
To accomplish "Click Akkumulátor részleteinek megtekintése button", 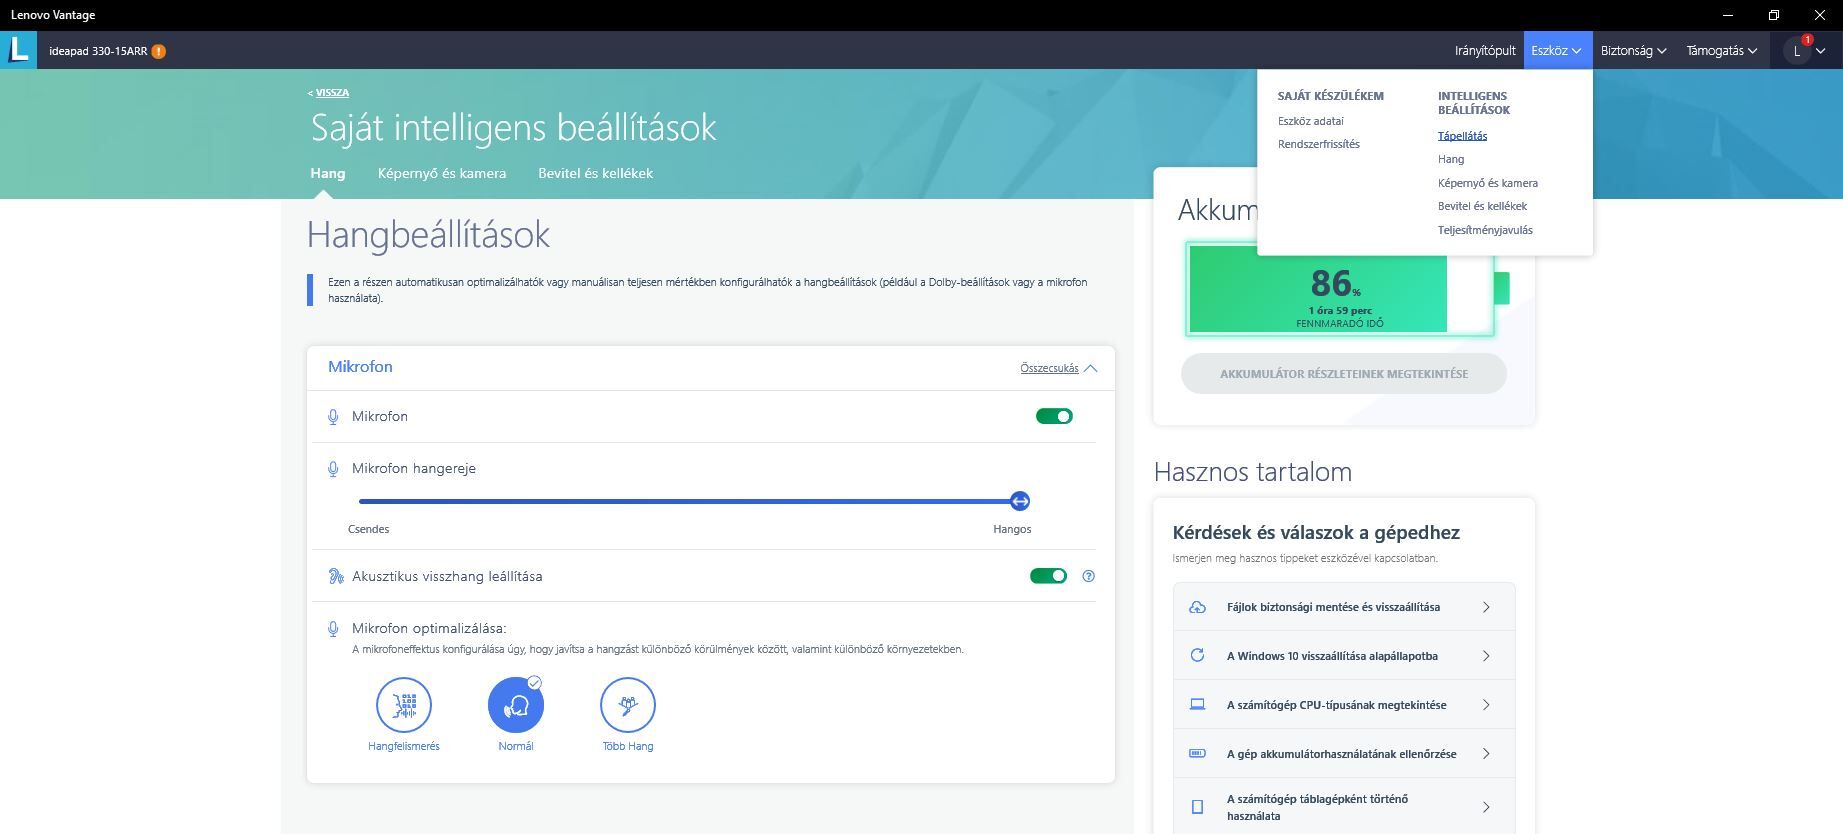I will point(1344,374).
